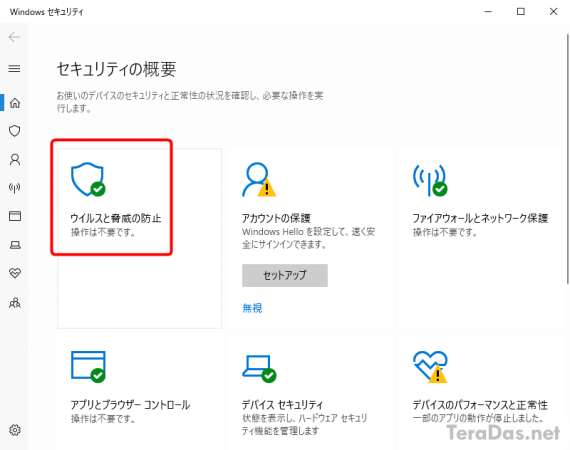Viewport: 570px width, 450px height.
Task: Close the Windows セキュリティ window
Action: [553, 12]
